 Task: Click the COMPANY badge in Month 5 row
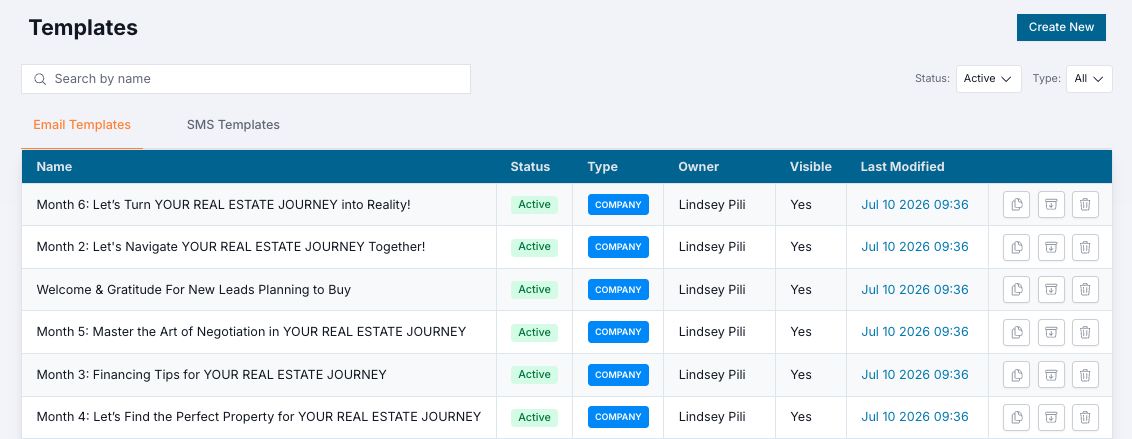click(618, 332)
